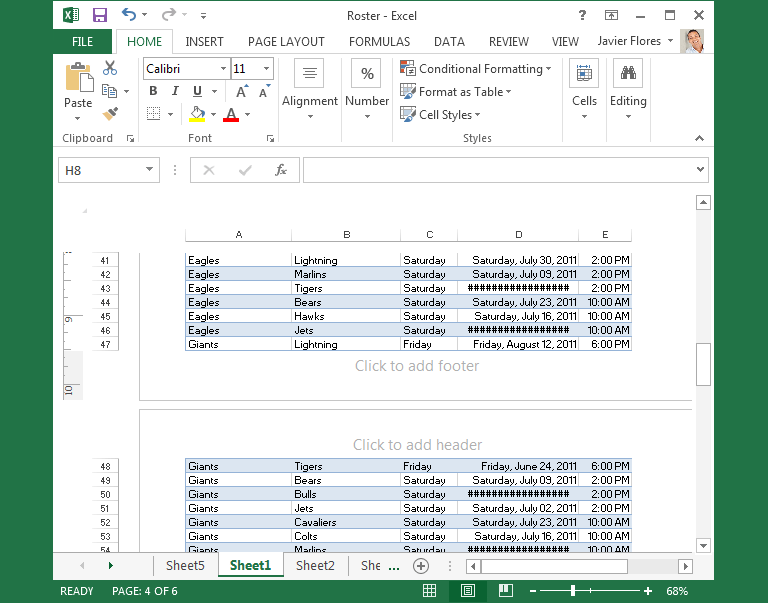Click the Enter checkmark in formula bar
The width and height of the screenshot is (768, 603).
pyautogui.click(x=245, y=170)
